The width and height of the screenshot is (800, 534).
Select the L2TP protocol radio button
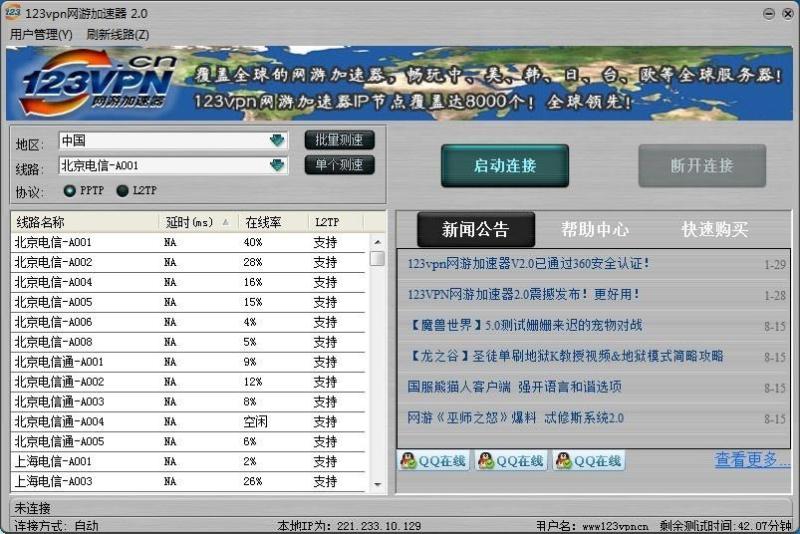(x=122, y=191)
